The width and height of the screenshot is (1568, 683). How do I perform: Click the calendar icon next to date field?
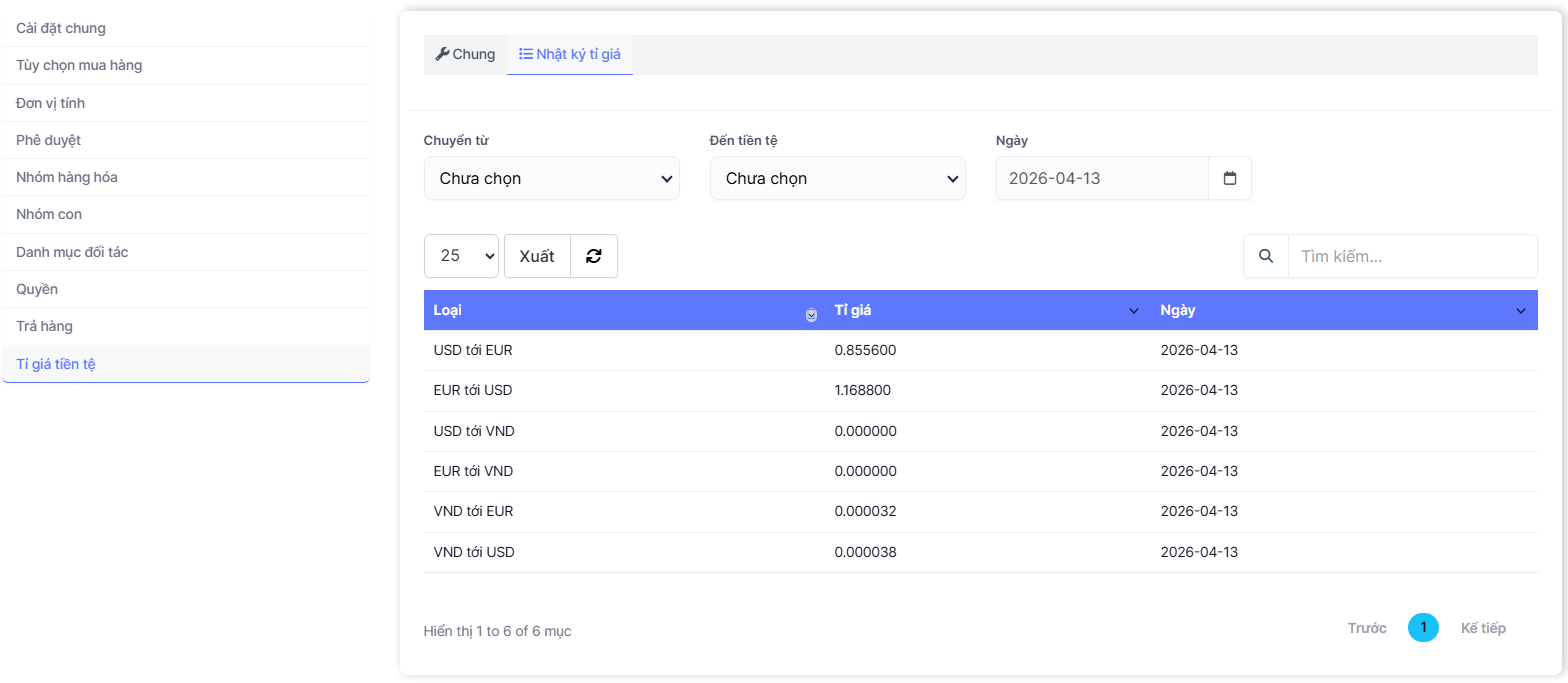coord(1230,178)
